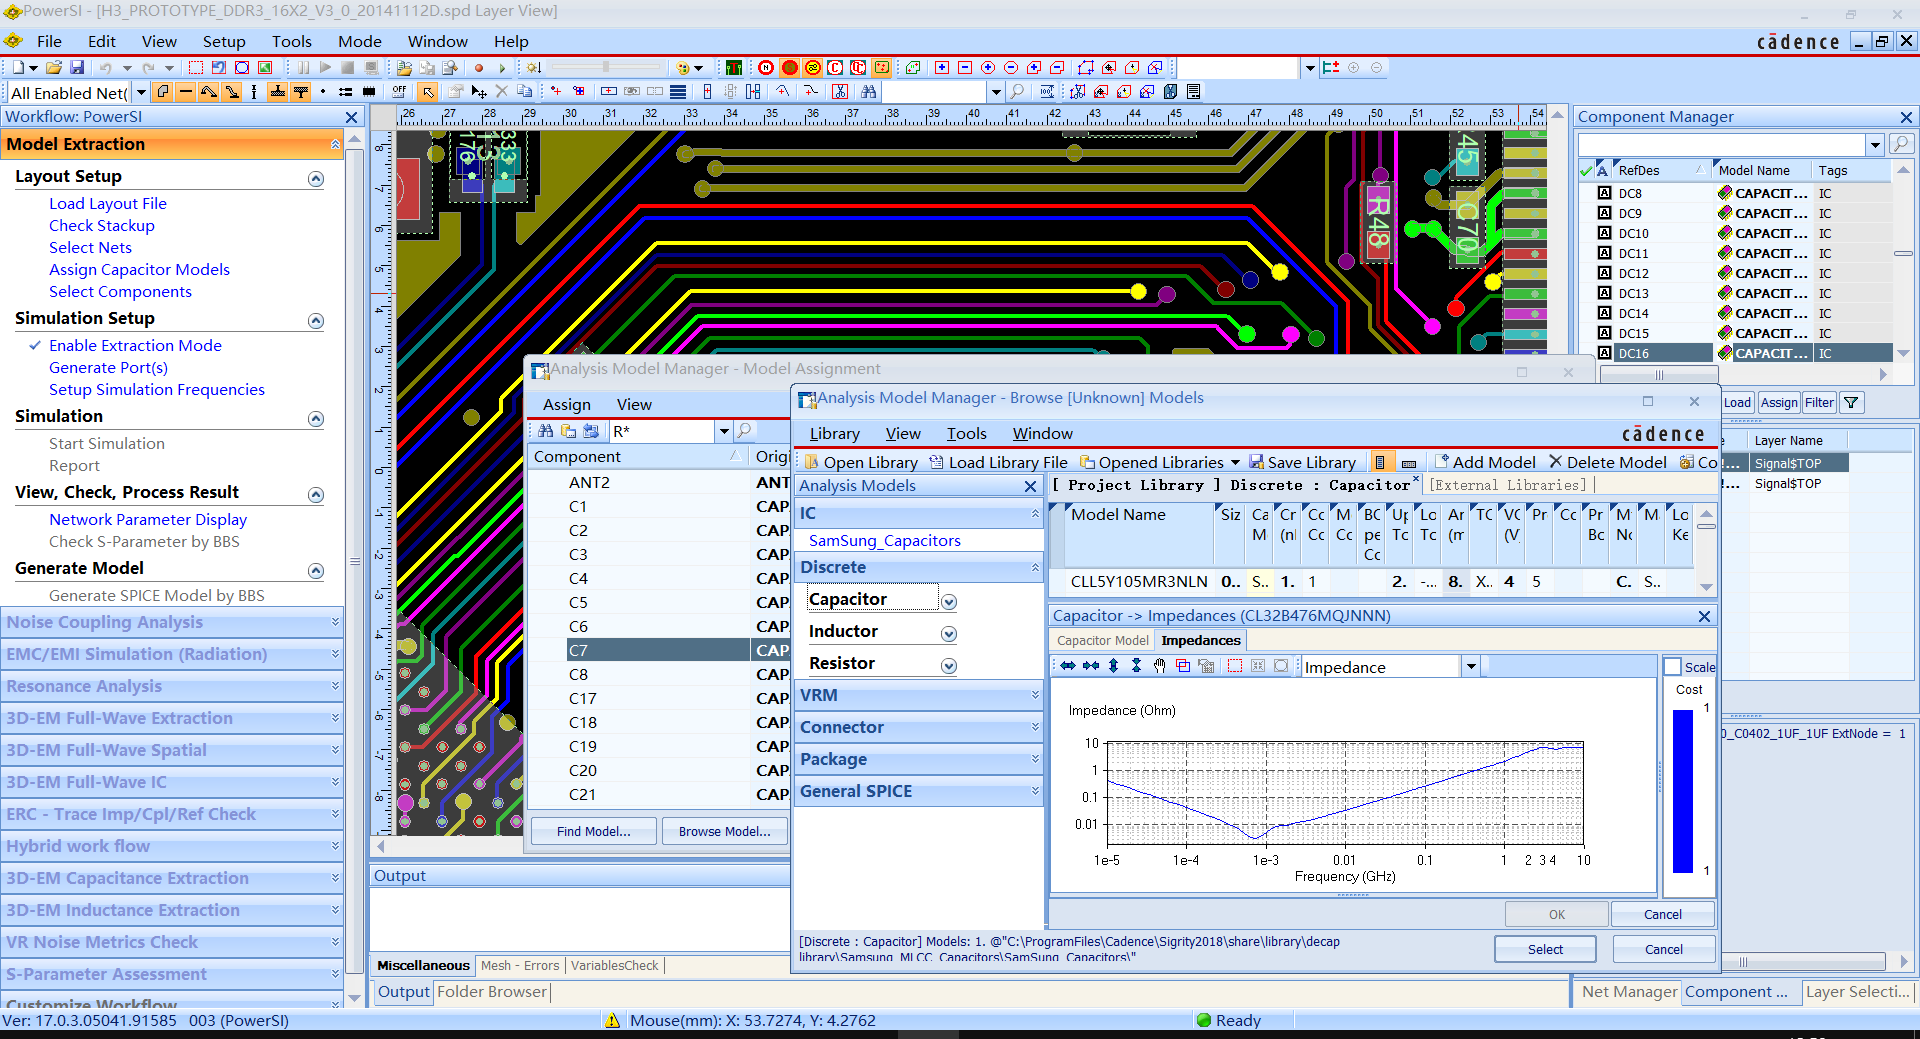Open the All Enabled Net dropdown
Screen dimensions: 1920x1039
tap(141, 93)
